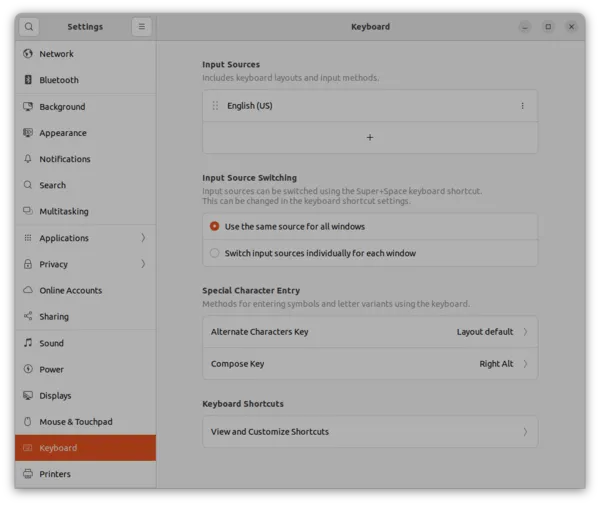600x505 pixels.
Task: Click the Alternate Characters Key label
Action: [259, 332]
